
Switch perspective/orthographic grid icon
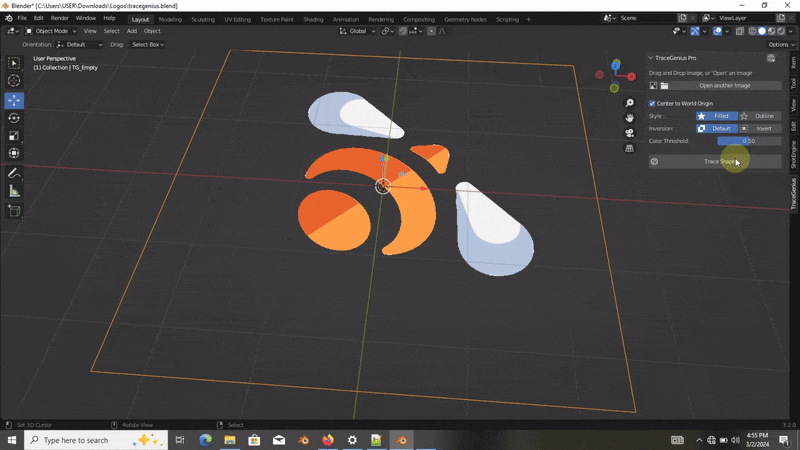(x=630, y=148)
